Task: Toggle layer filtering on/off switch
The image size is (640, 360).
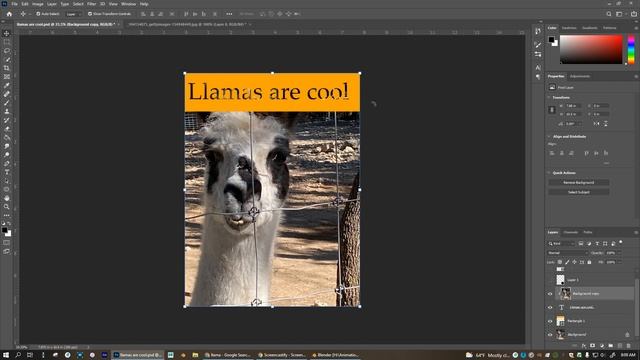Action: point(621,242)
